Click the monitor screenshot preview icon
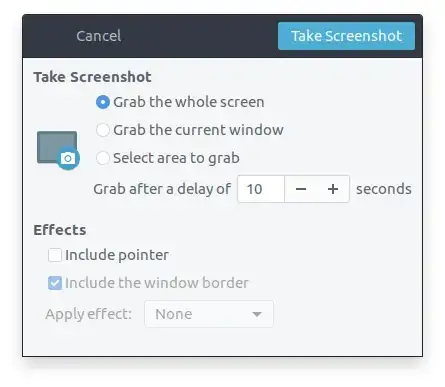The width and height of the screenshot is (445, 387). (x=57, y=148)
